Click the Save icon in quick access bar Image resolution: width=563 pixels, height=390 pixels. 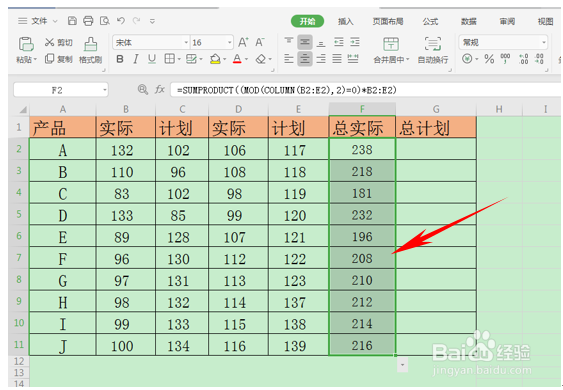pyautogui.click(x=72, y=21)
